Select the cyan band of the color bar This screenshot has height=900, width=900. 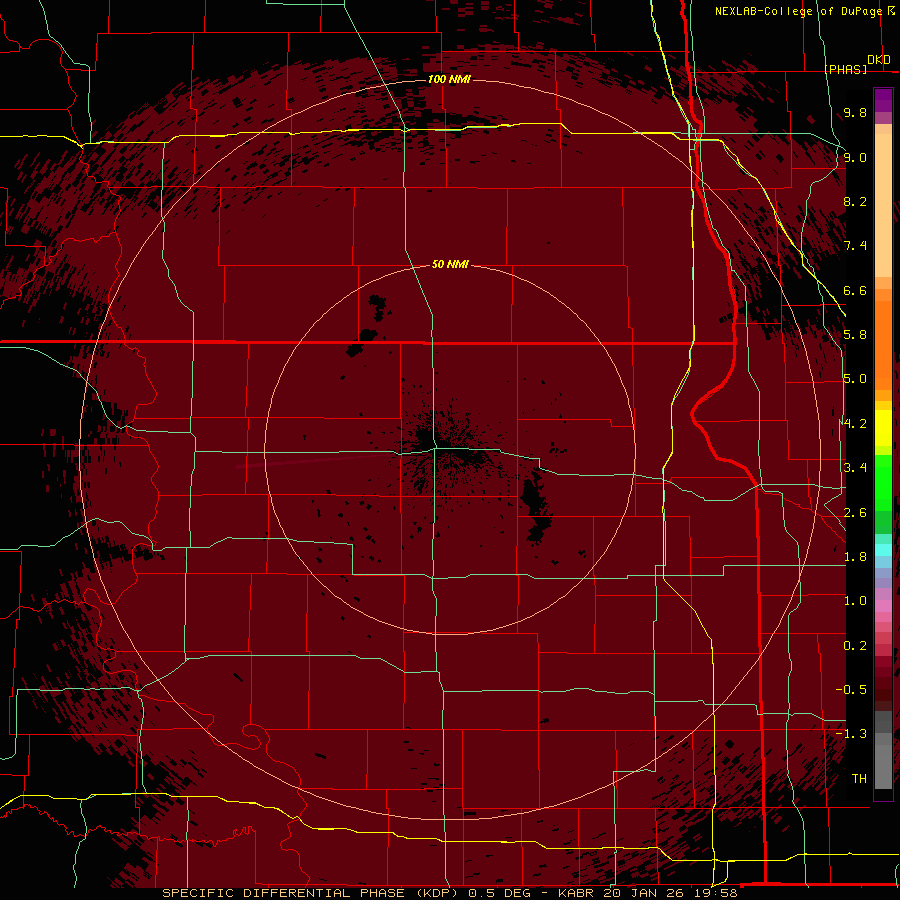pyautogui.click(x=883, y=550)
